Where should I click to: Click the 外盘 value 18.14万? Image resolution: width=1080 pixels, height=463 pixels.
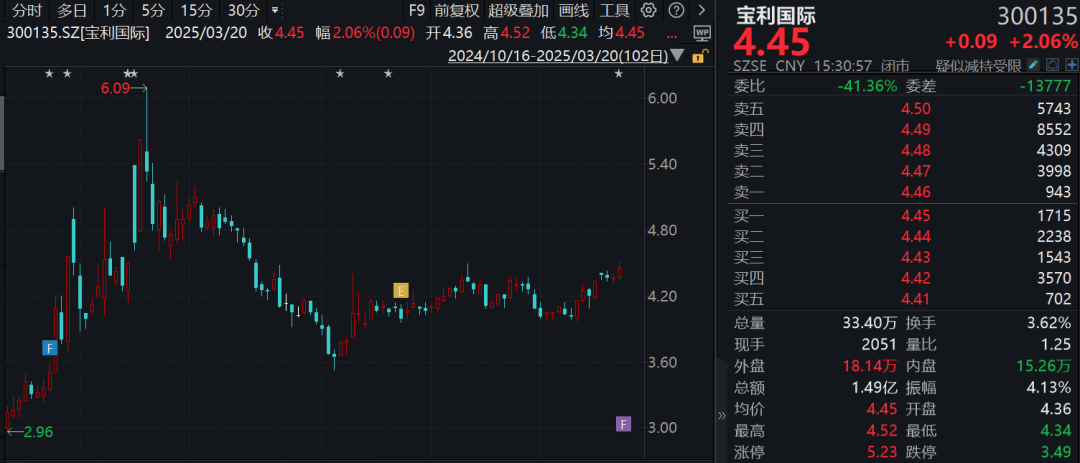(869, 366)
